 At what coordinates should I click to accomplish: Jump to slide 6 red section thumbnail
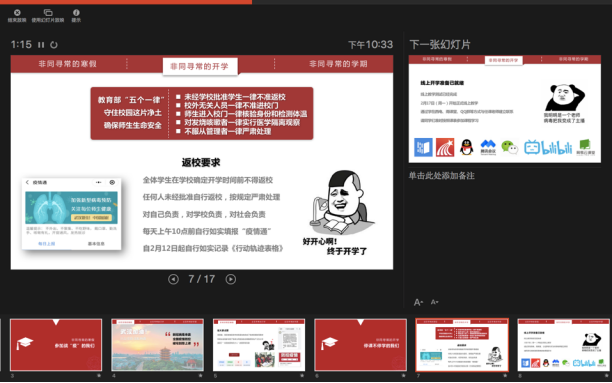tap(360, 345)
